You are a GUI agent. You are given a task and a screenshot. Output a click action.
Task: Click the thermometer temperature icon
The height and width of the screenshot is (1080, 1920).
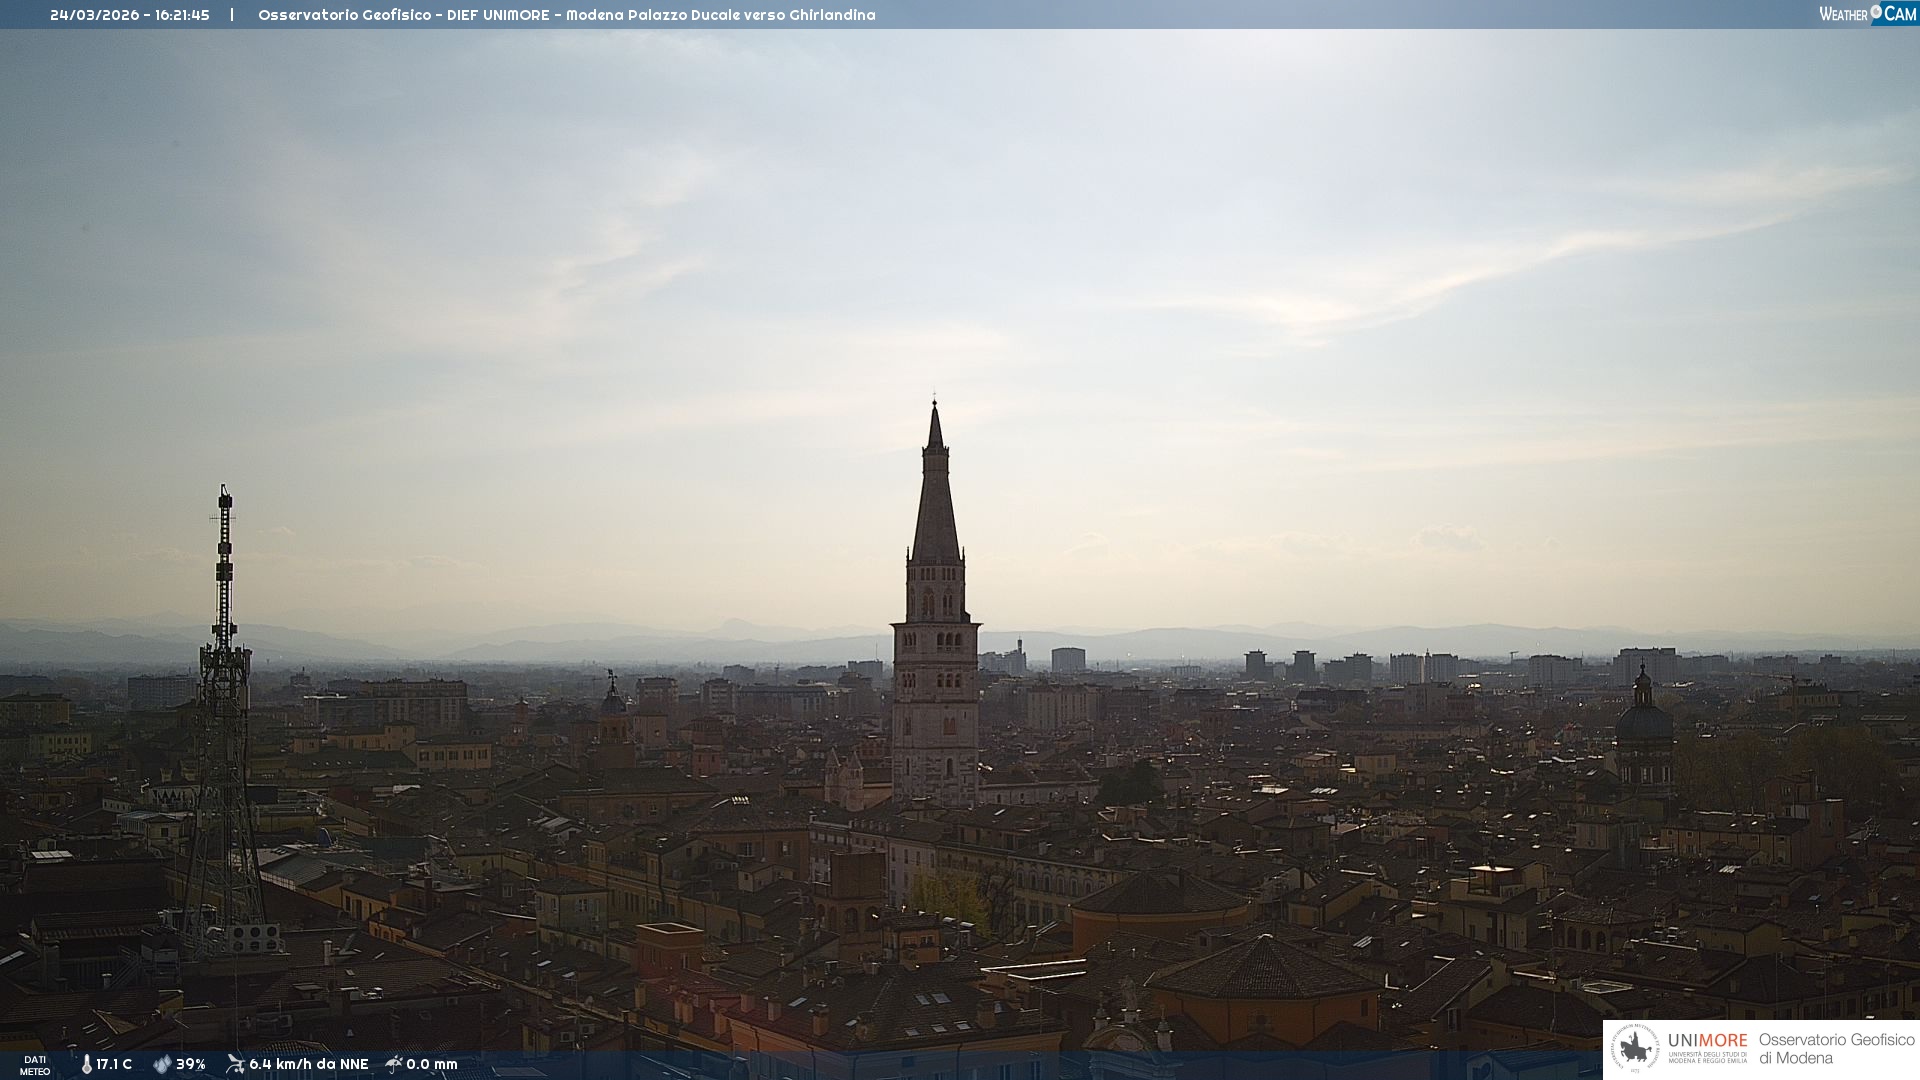pos(87,1064)
